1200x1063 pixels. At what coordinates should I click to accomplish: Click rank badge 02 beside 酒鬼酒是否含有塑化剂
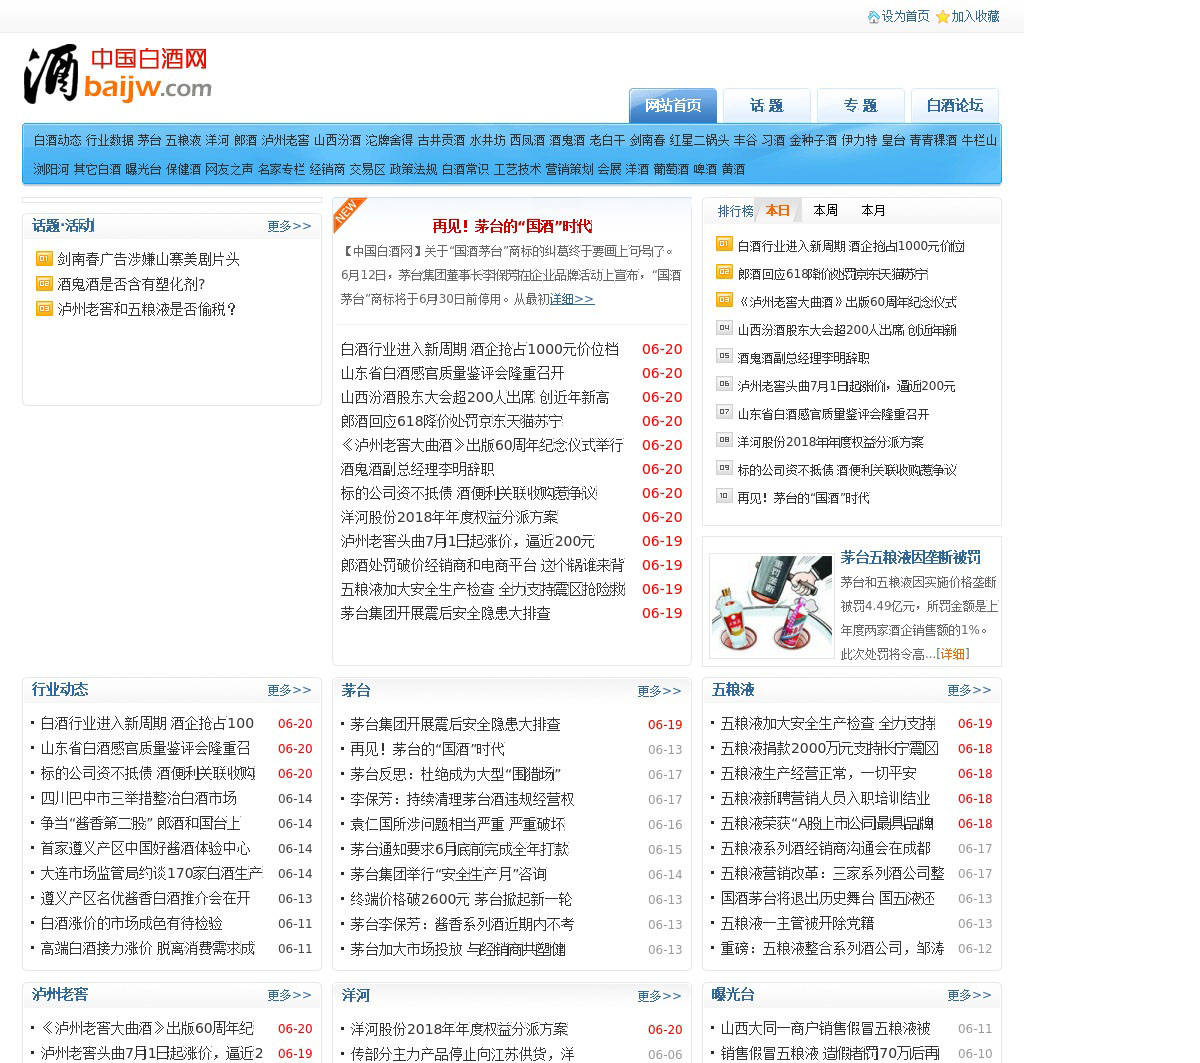click(44, 284)
